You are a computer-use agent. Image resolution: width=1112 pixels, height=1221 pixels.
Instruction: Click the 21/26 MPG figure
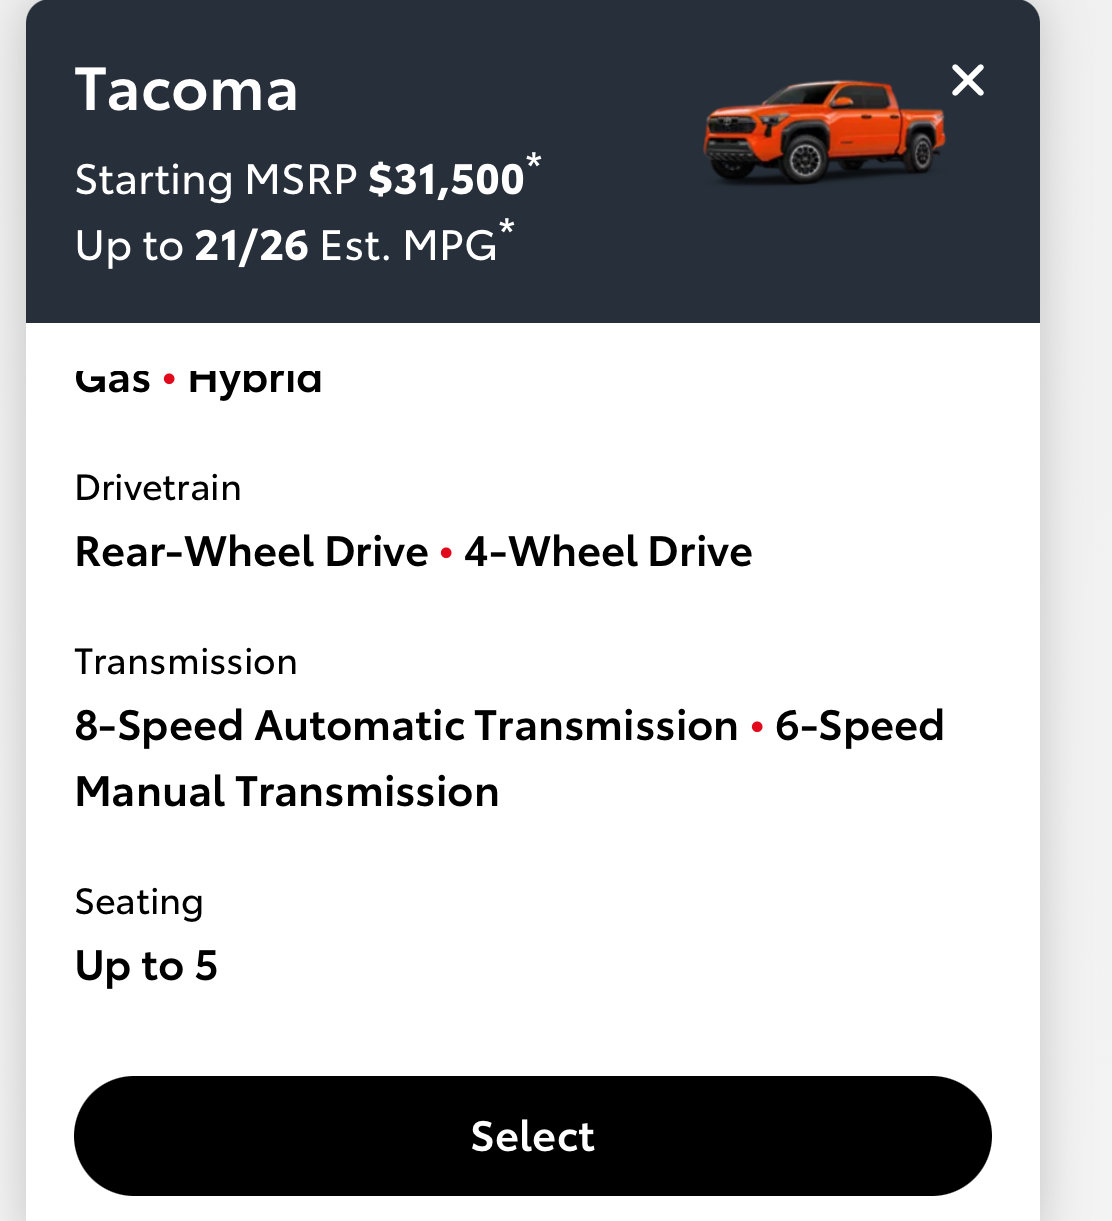(251, 246)
